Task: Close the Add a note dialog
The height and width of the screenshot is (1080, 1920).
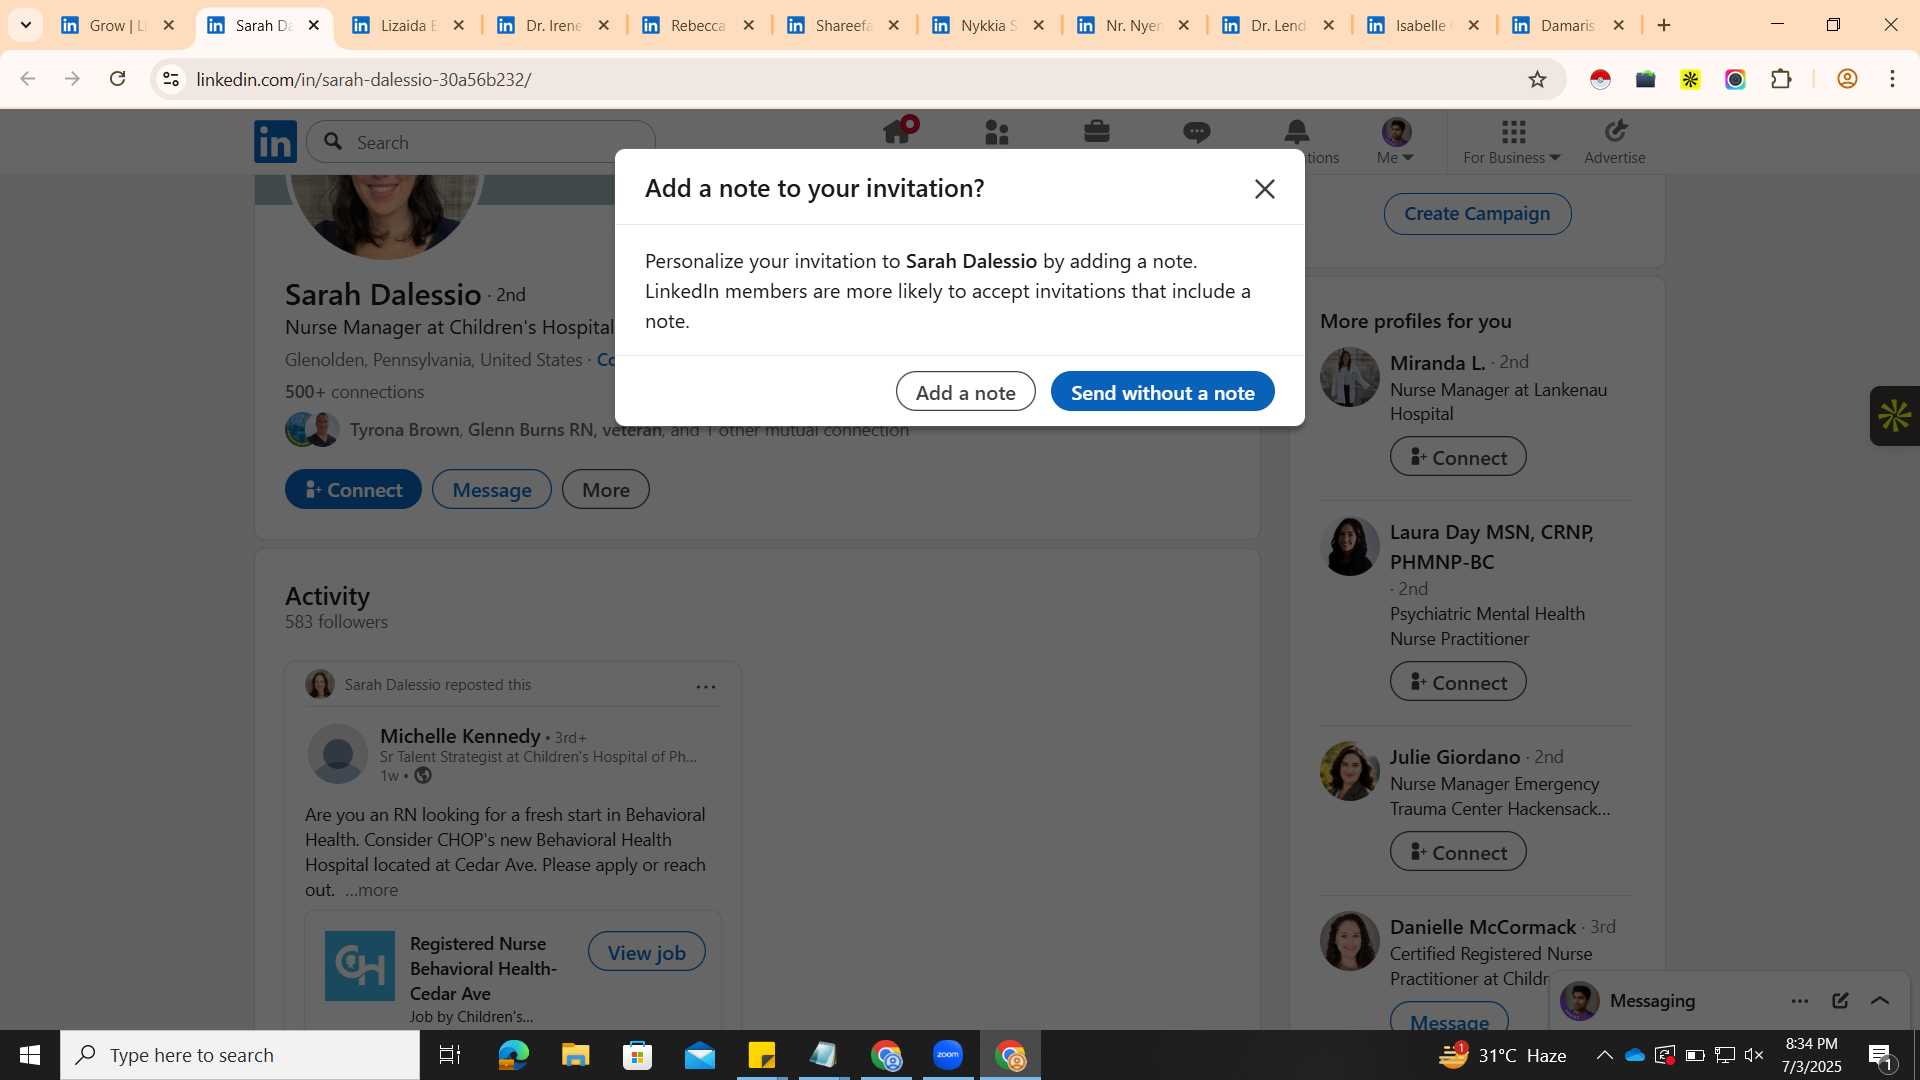Action: click(1264, 189)
